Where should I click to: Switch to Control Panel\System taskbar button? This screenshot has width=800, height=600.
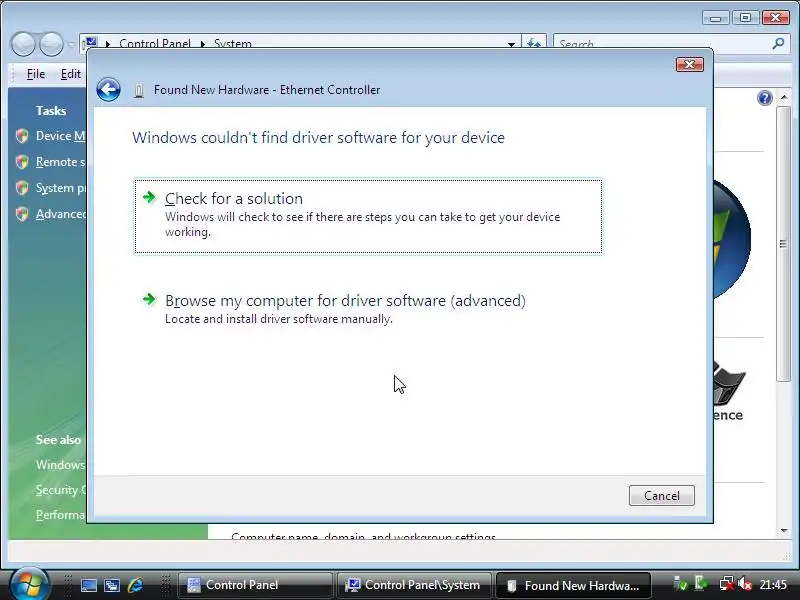click(414, 585)
